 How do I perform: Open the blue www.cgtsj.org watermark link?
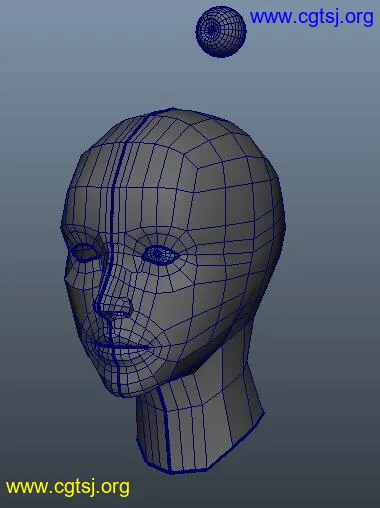pyautogui.click(x=311, y=17)
